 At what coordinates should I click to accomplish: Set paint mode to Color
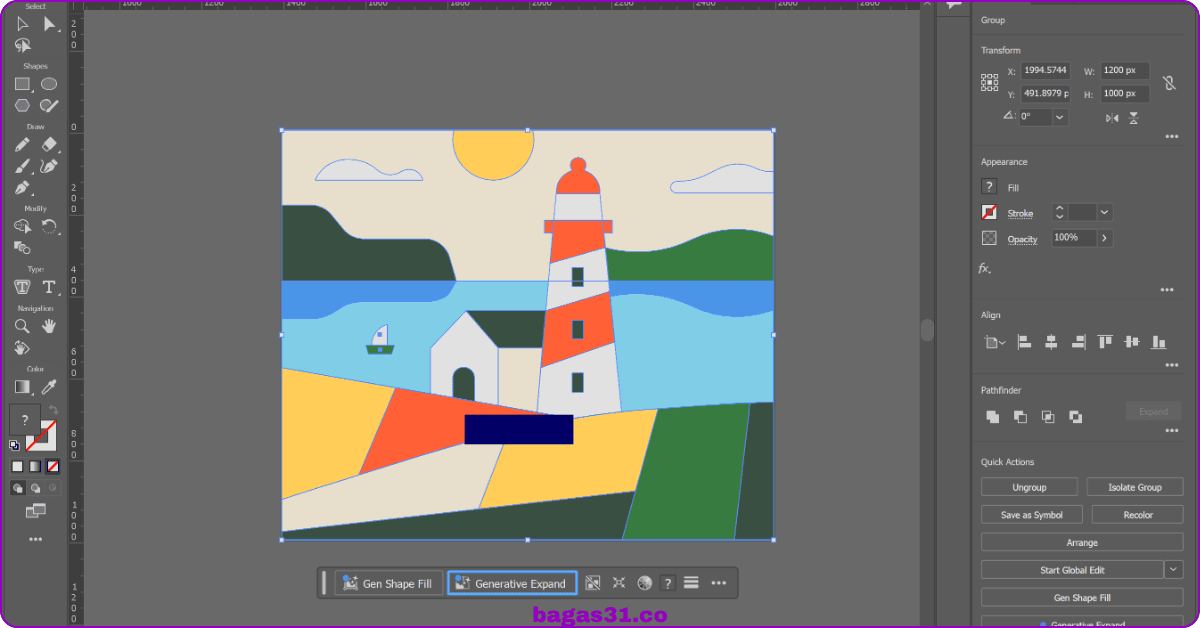[x=17, y=466]
